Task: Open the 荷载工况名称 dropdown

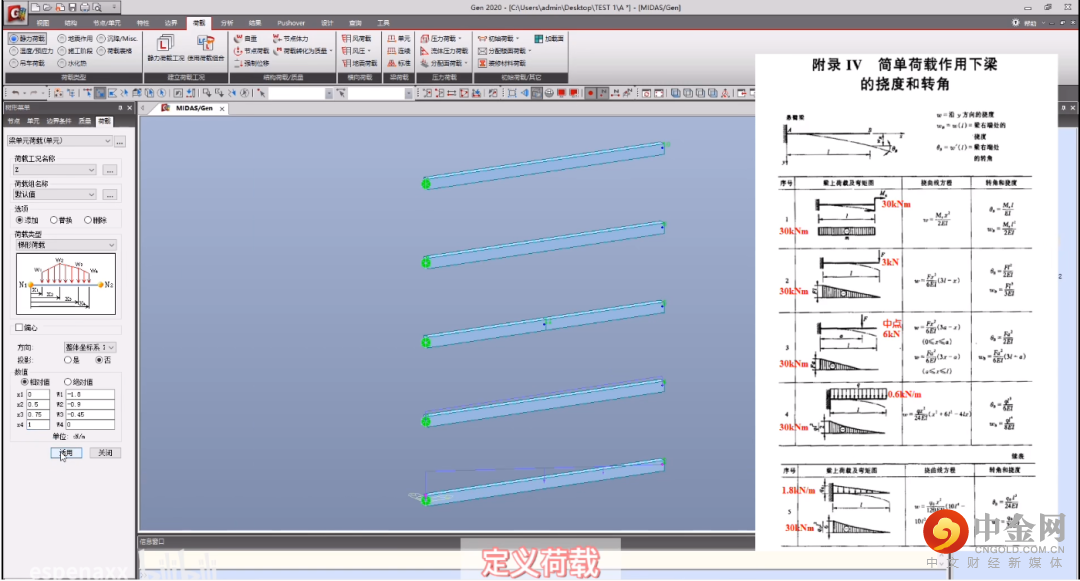Action: coord(91,170)
